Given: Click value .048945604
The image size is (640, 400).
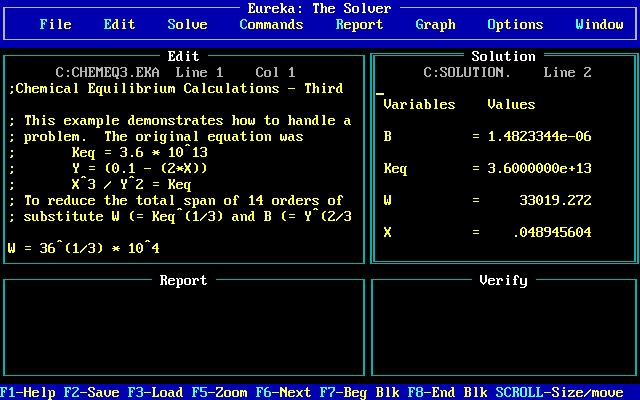Looking at the screenshot, I should (x=551, y=232).
